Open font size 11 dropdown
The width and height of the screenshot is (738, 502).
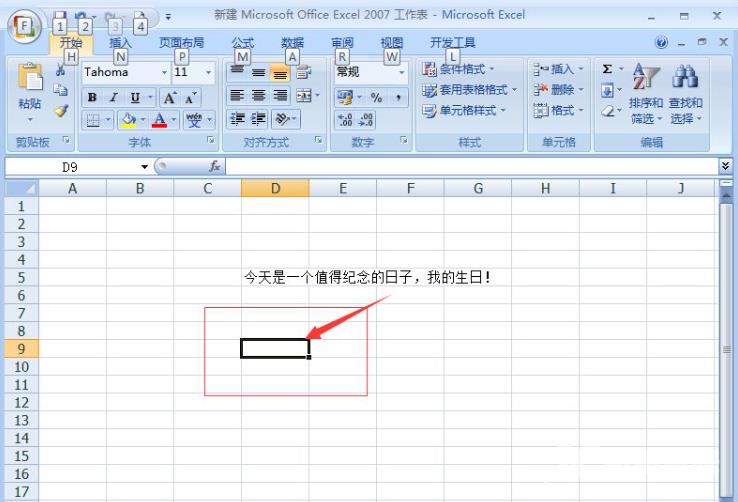click(x=208, y=72)
